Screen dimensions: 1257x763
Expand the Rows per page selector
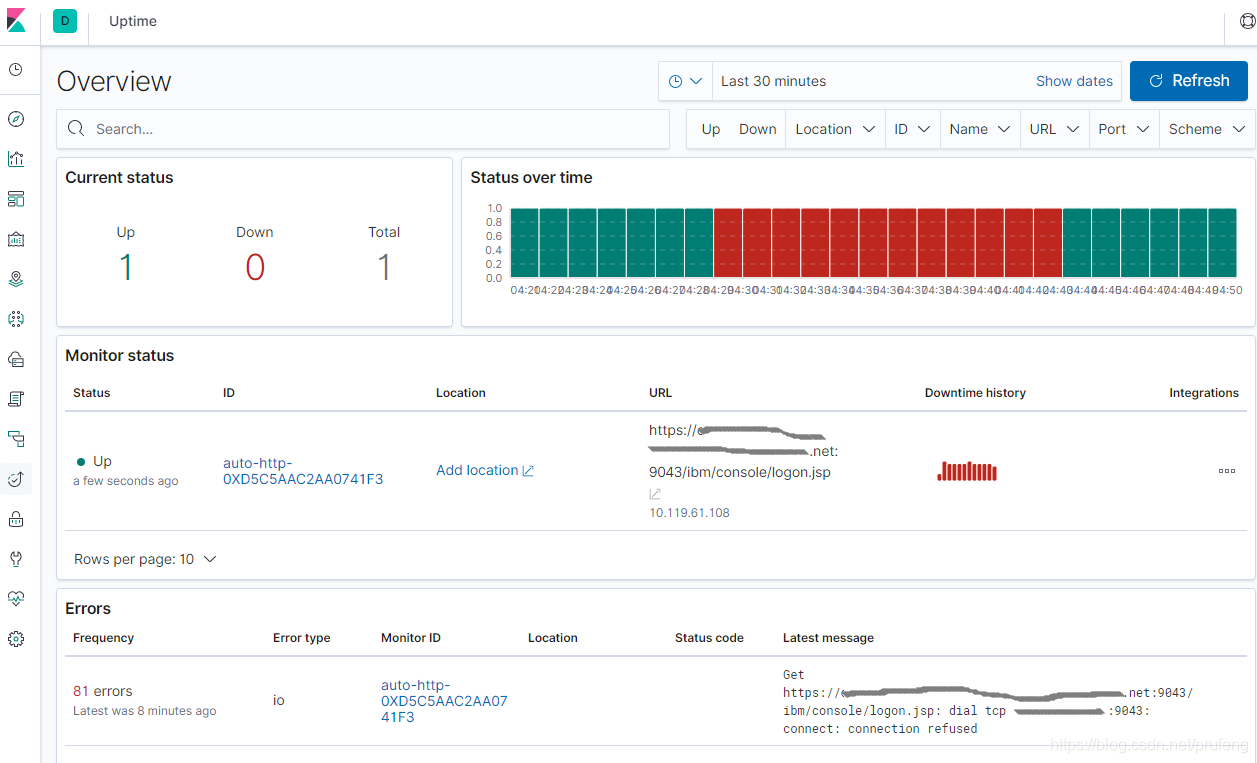pos(146,559)
